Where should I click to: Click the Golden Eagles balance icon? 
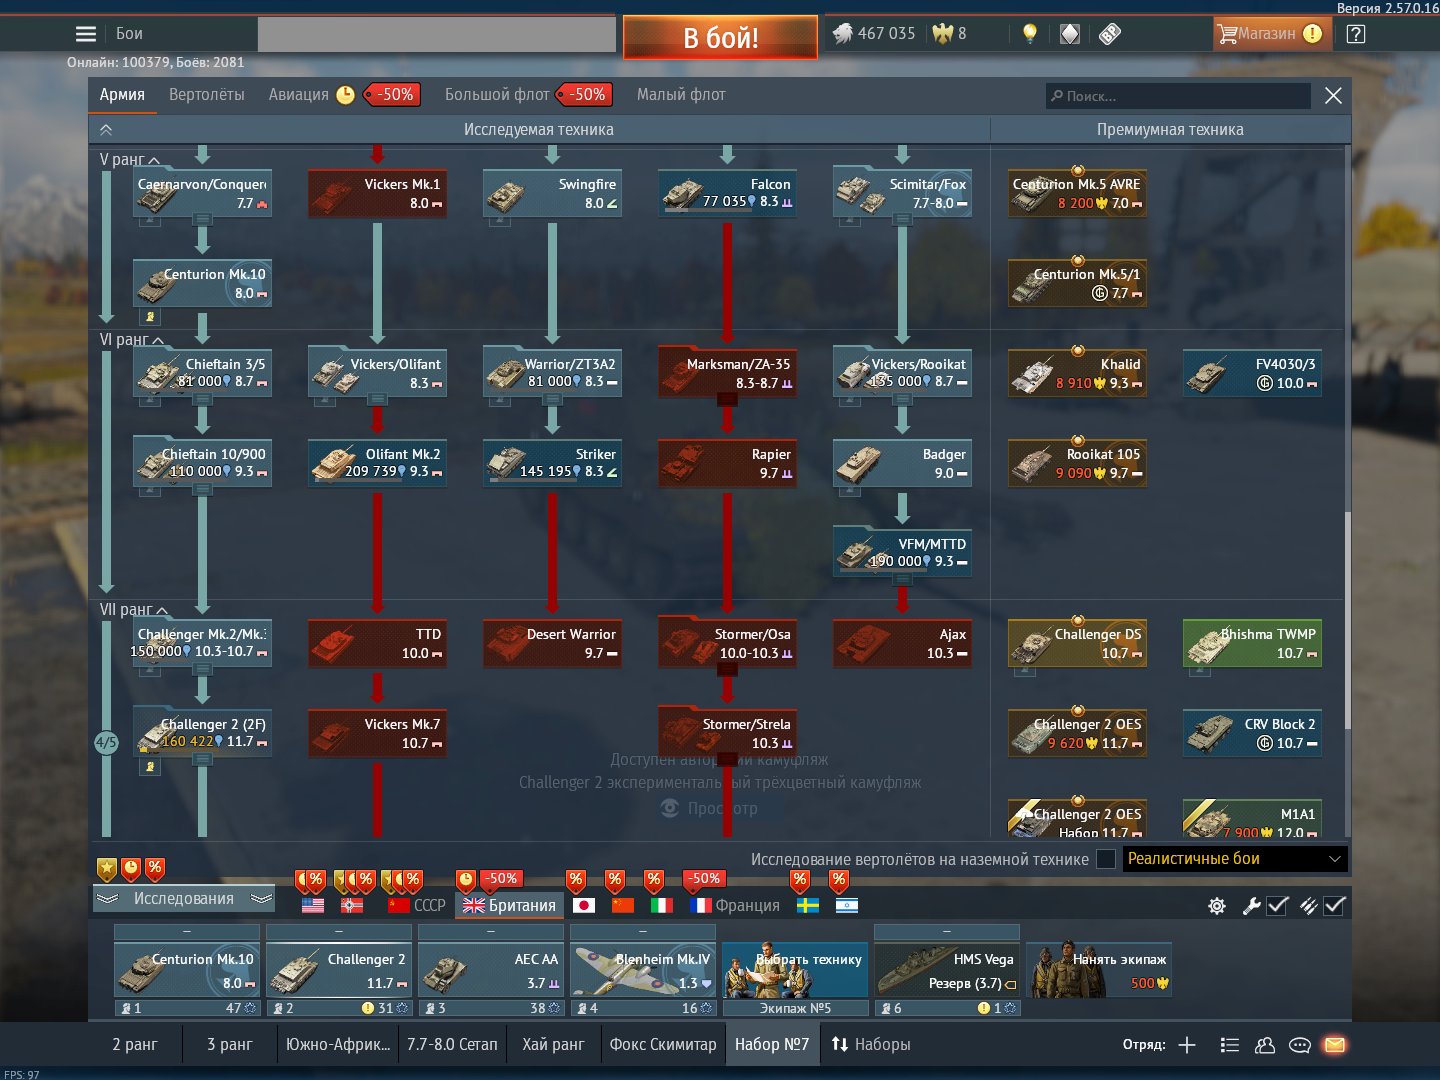click(942, 34)
